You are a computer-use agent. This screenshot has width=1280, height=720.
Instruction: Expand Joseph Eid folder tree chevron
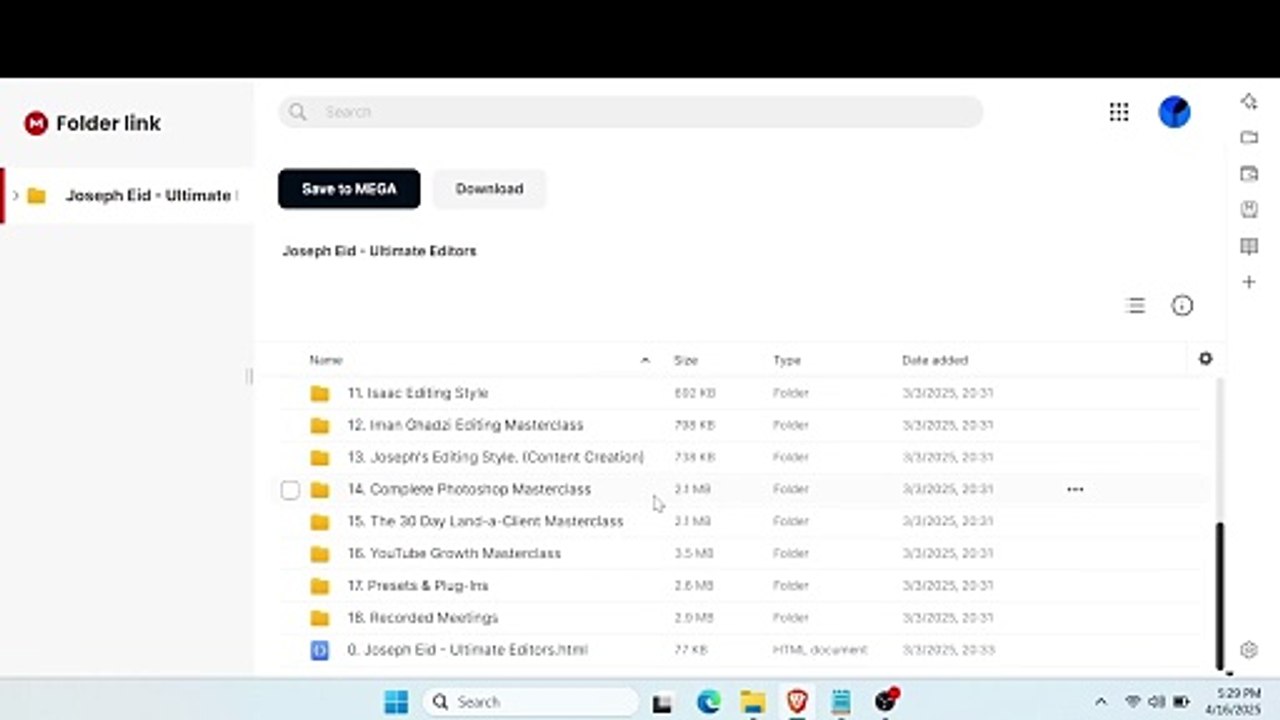[16, 195]
